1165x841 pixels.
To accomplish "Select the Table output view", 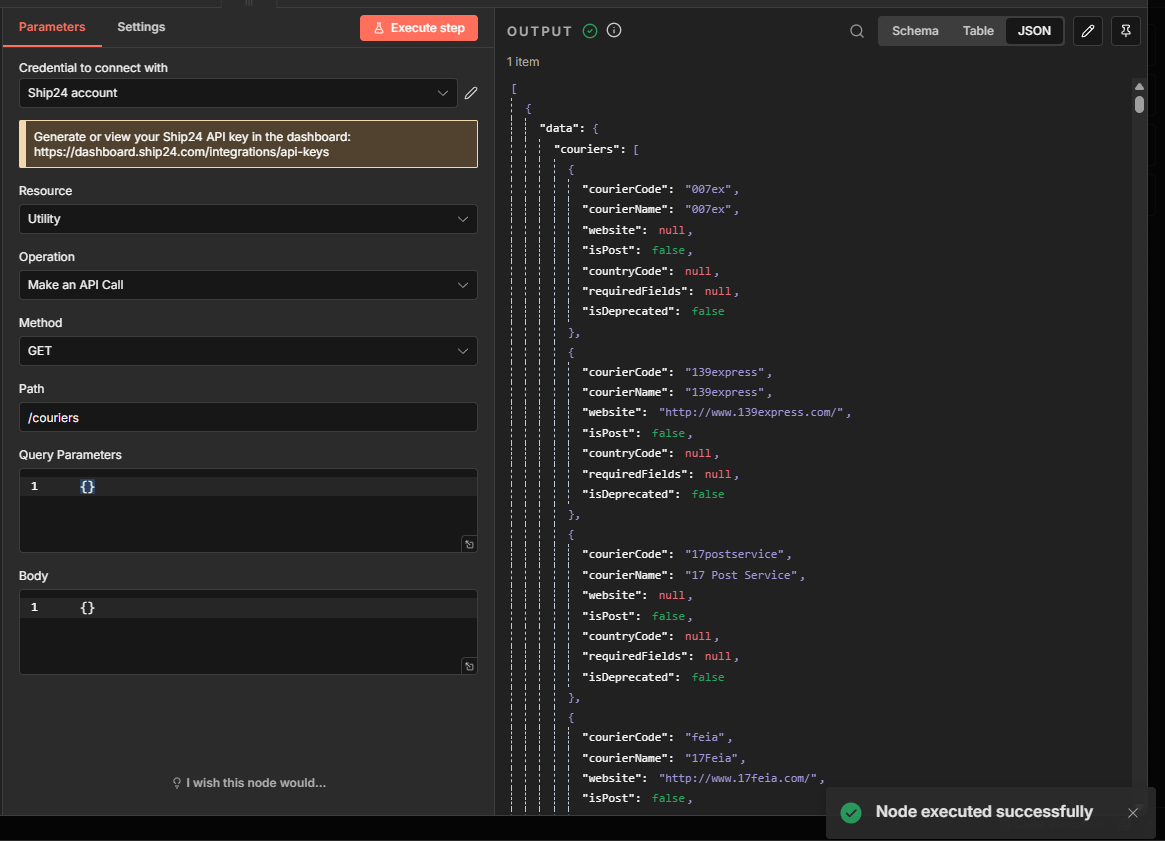I will click(978, 31).
